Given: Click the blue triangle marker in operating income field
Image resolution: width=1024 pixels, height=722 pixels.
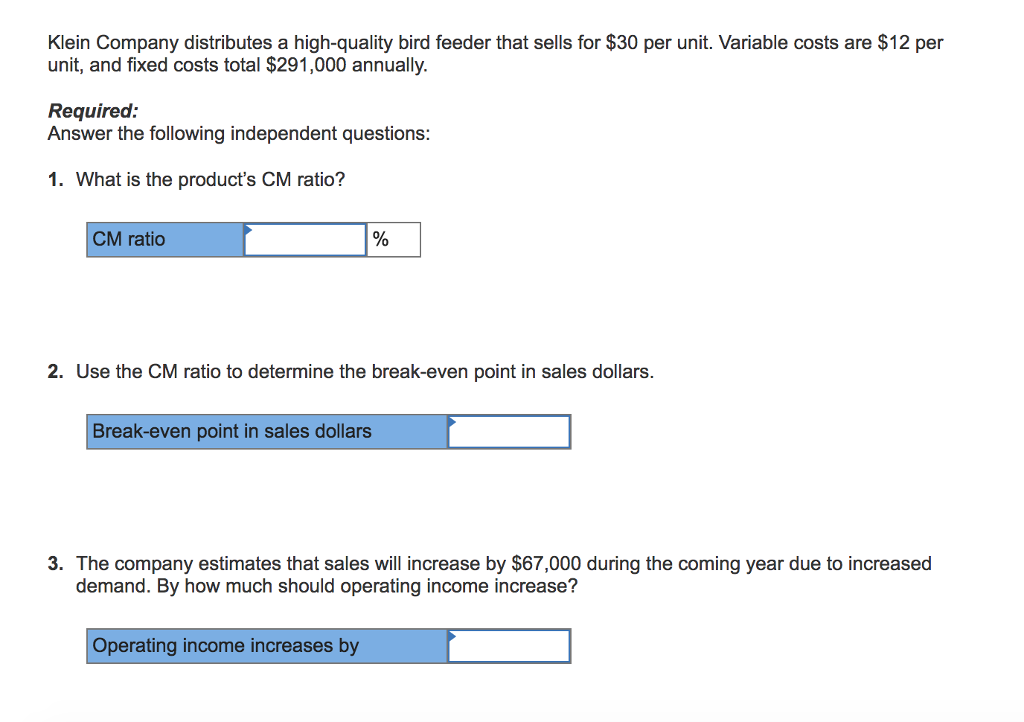Looking at the screenshot, I should pyautogui.click(x=452, y=636).
